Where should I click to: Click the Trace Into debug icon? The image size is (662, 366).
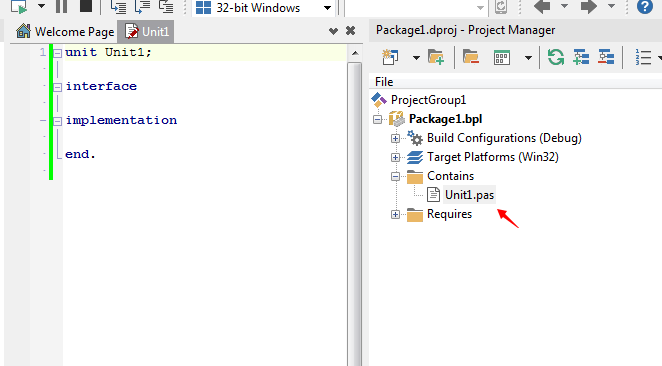(x=118, y=6)
